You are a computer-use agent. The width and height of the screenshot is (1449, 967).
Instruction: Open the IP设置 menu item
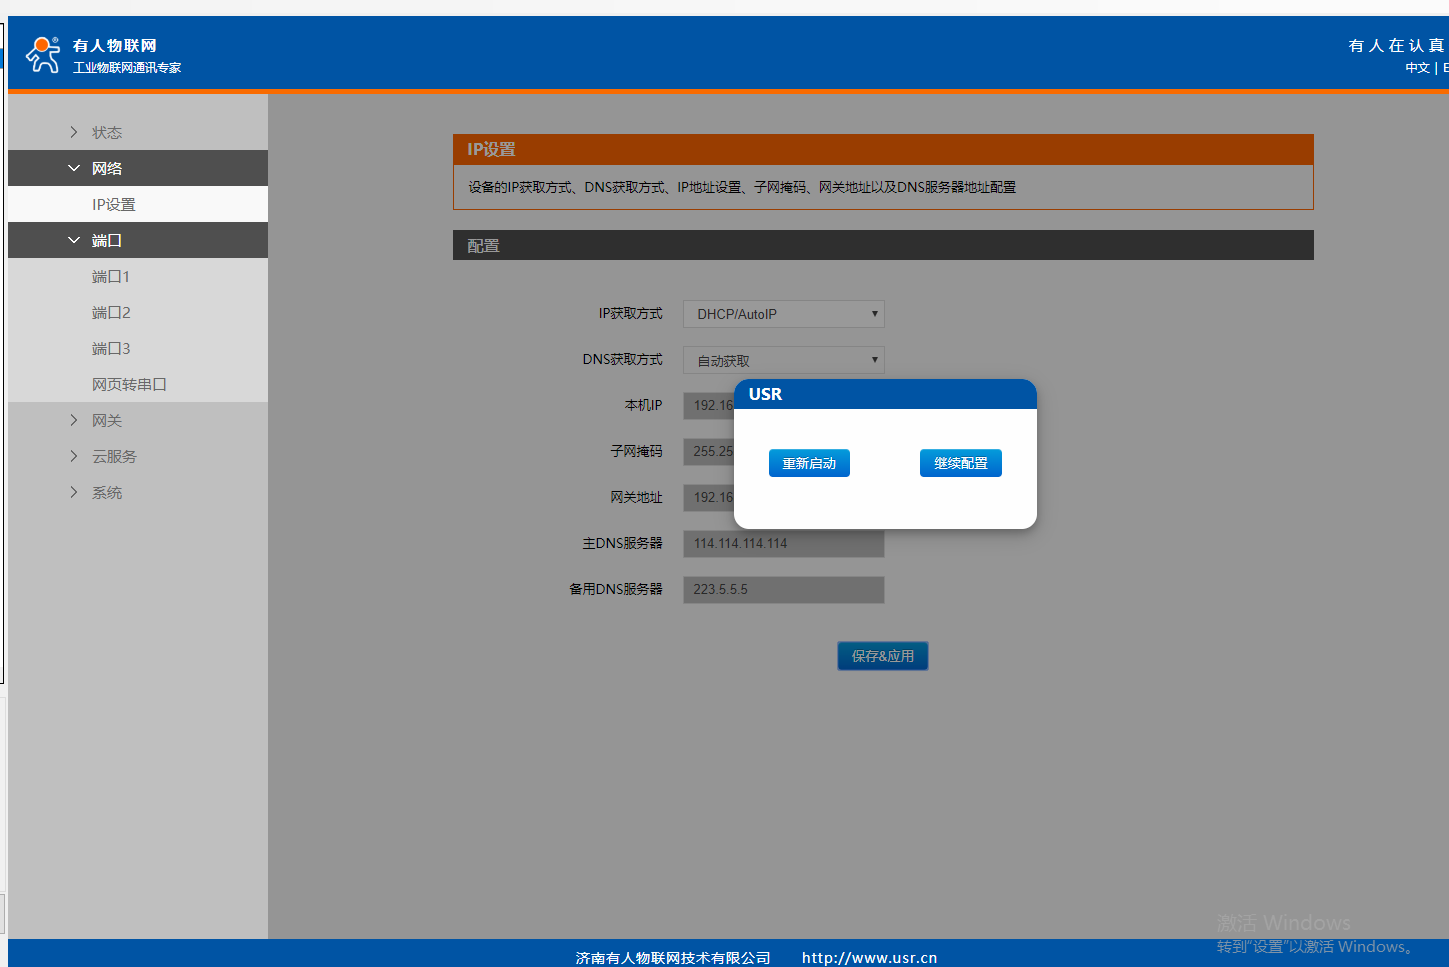[114, 204]
